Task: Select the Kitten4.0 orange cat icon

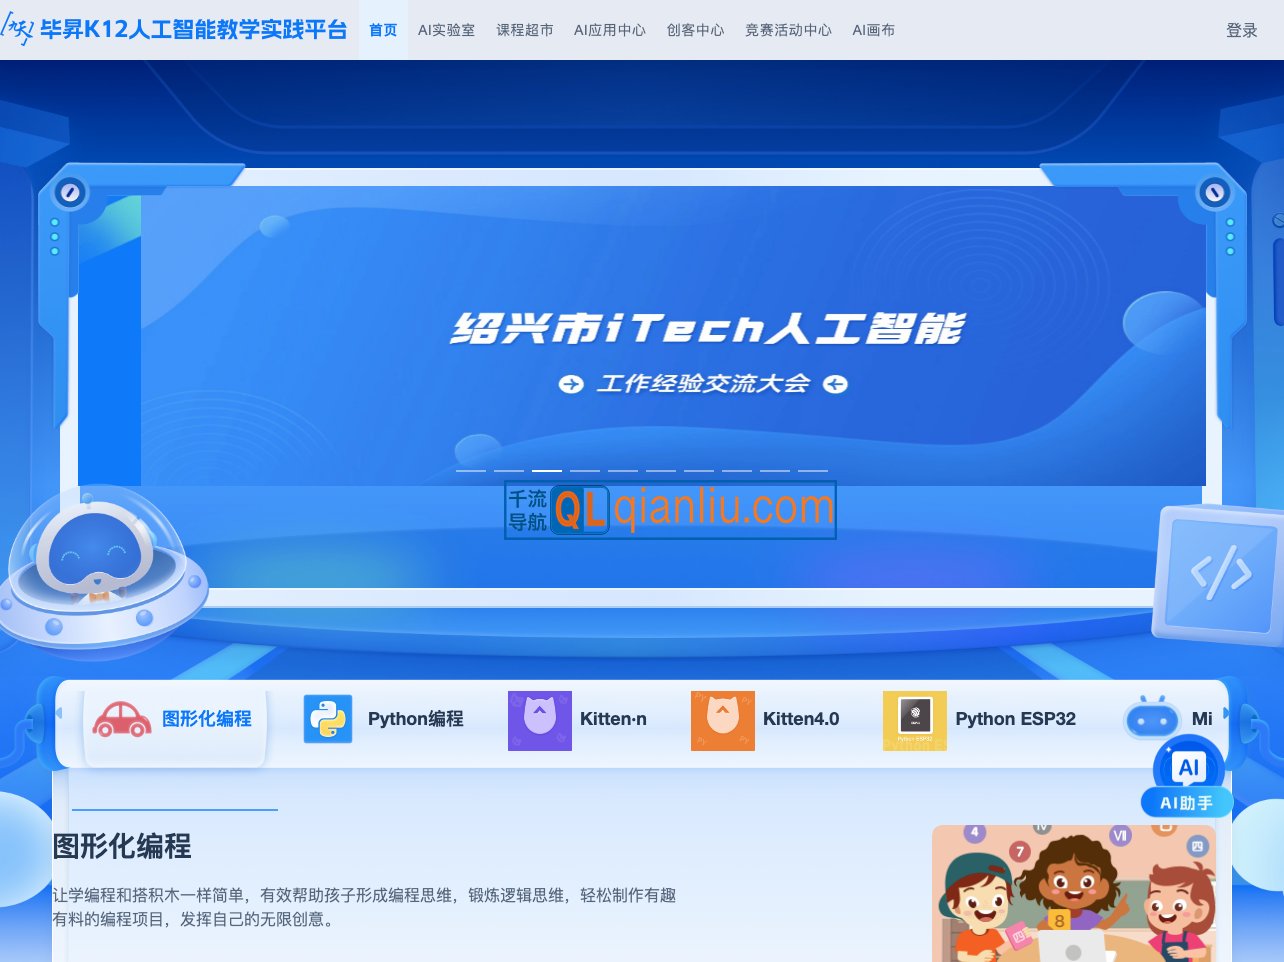Action: click(723, 719)
